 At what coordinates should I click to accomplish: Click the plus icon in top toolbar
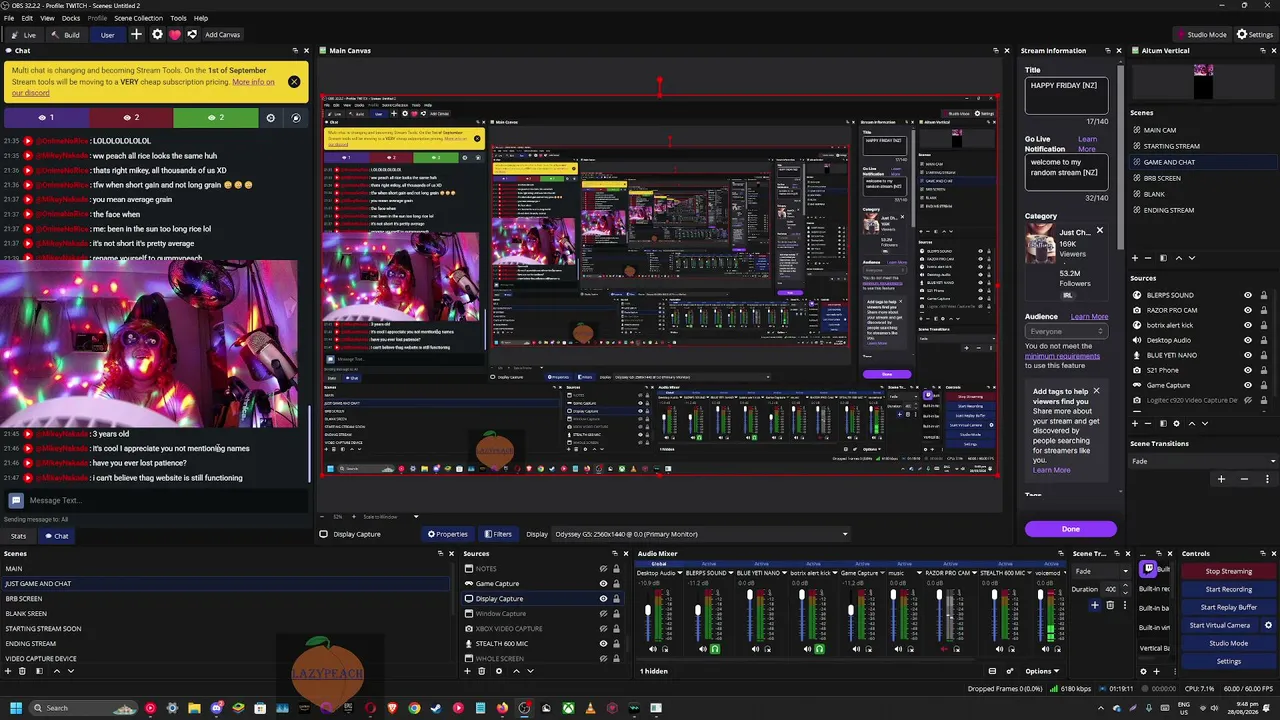tap(137, 34)
